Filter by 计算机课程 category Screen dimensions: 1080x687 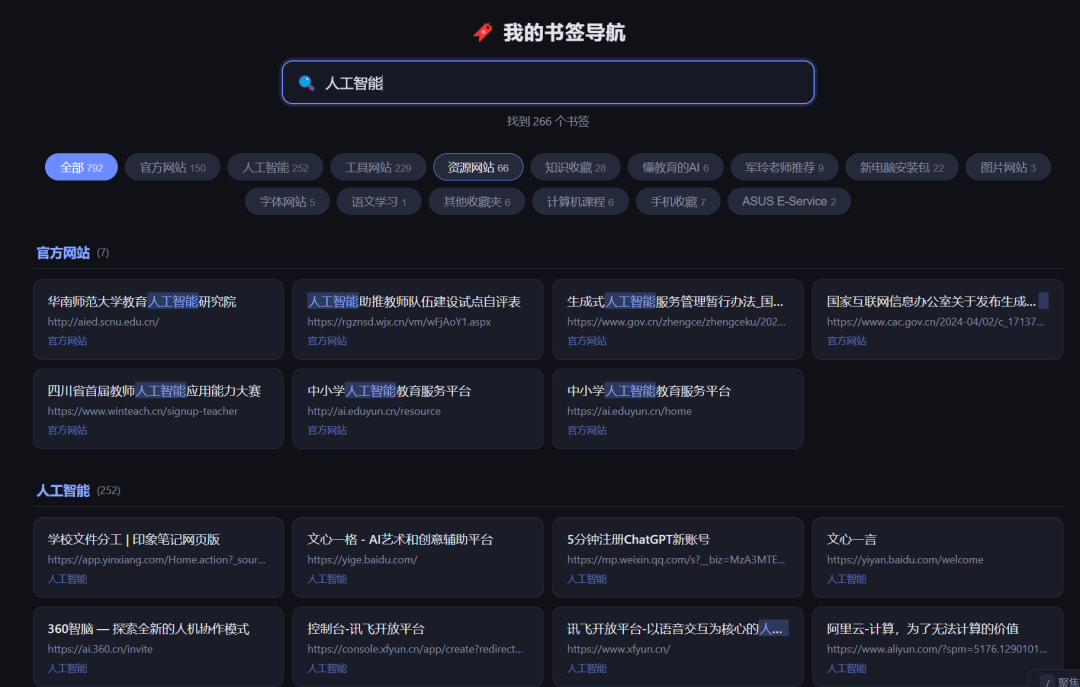tap(580, 201)
